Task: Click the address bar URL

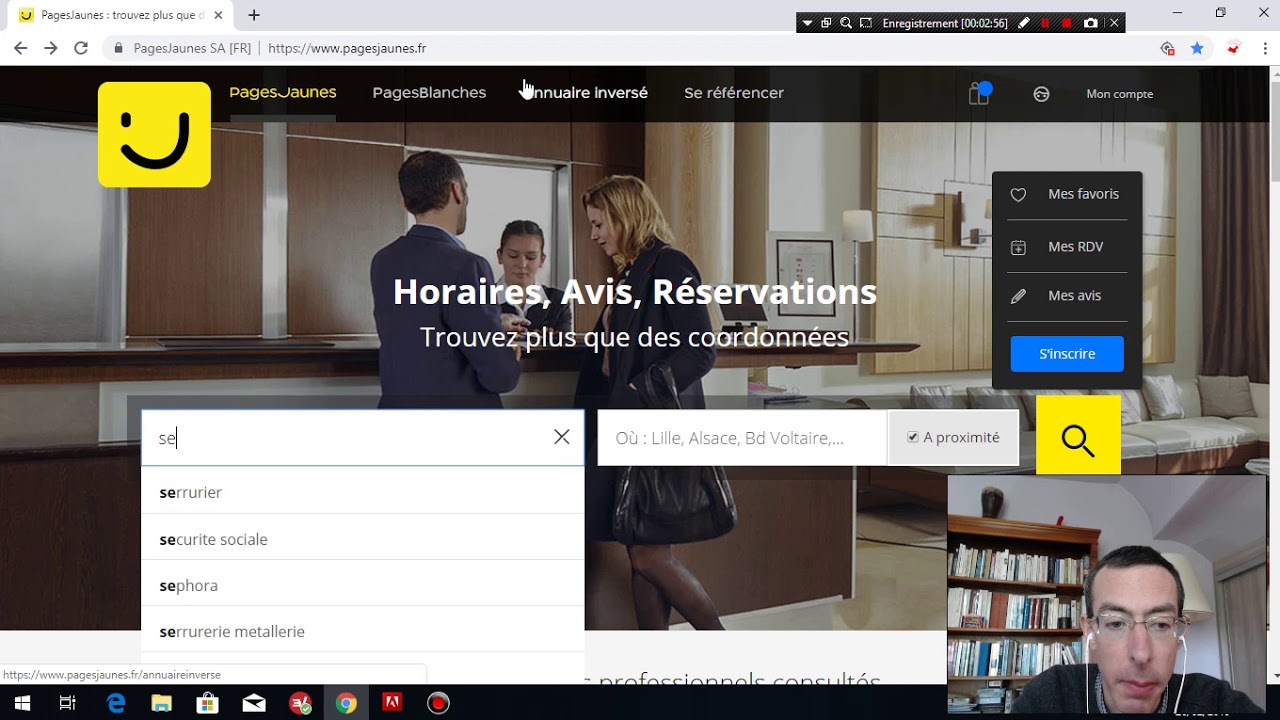Action: 347,48
